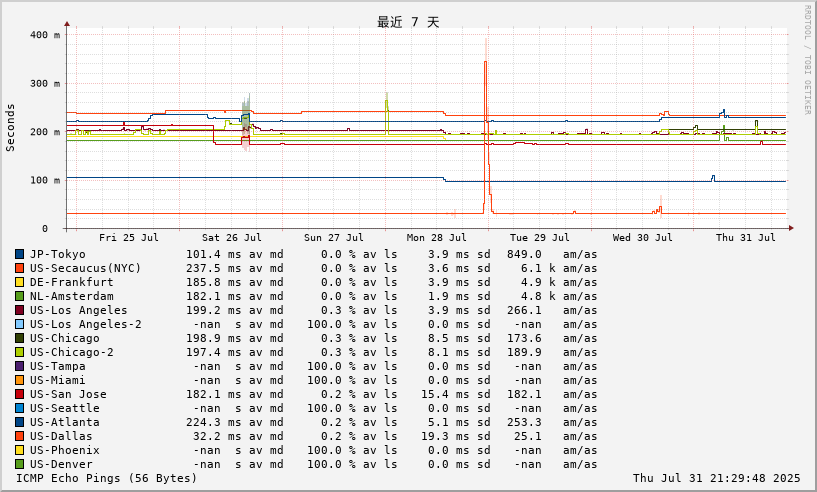Image resolution: width=817 pixels, height=492 pixels.
Task: Click the 101.4 ms median value for JP-Tokyo
Action: [214, 254]
